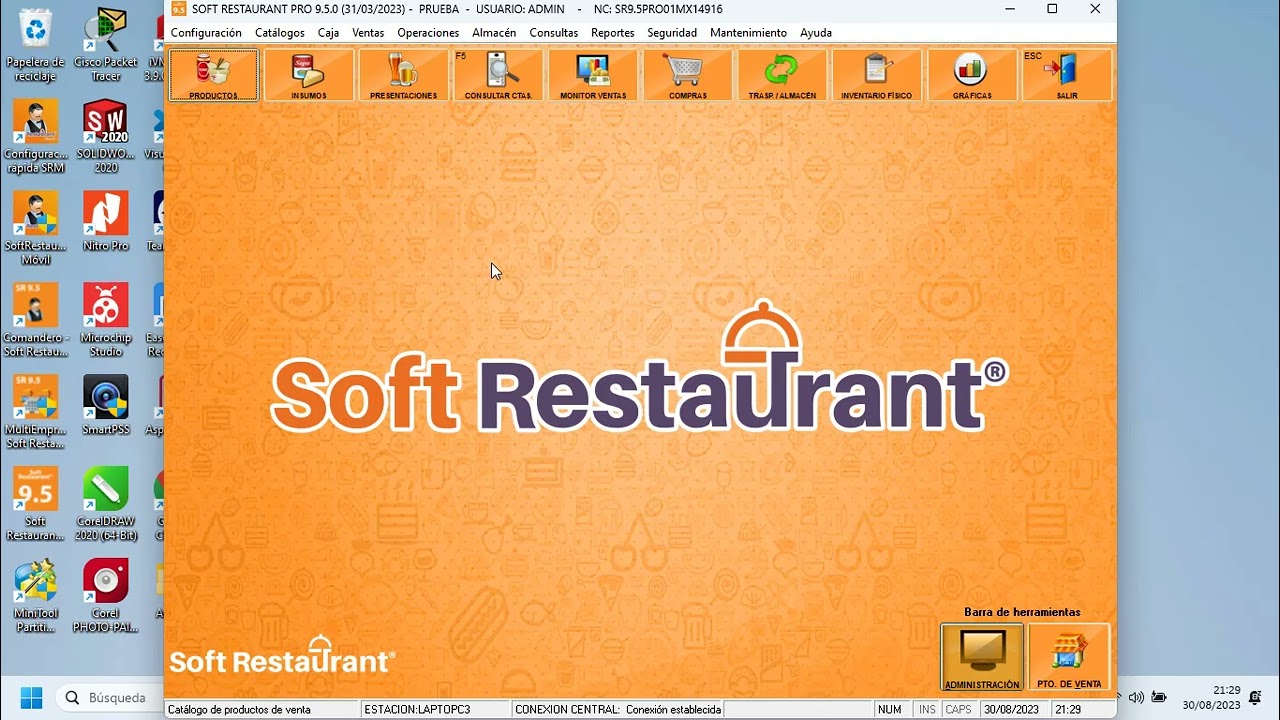Open the Configuración menu
Screen dimensions: 1280x720
click(x=206, y=33)
